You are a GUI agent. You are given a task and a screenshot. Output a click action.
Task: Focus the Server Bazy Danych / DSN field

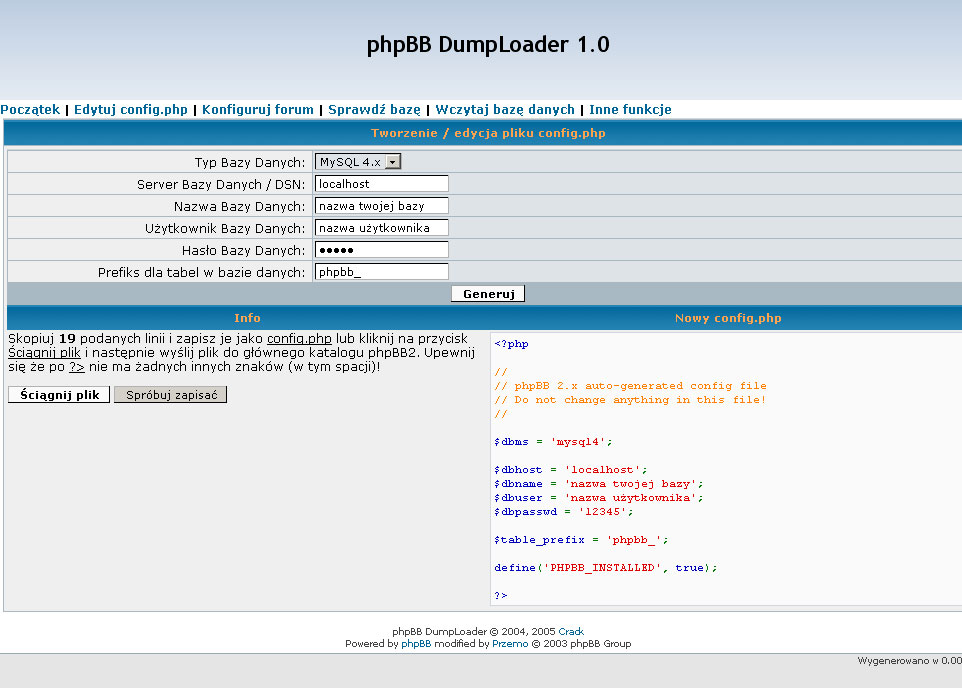[x=382, y=184]
